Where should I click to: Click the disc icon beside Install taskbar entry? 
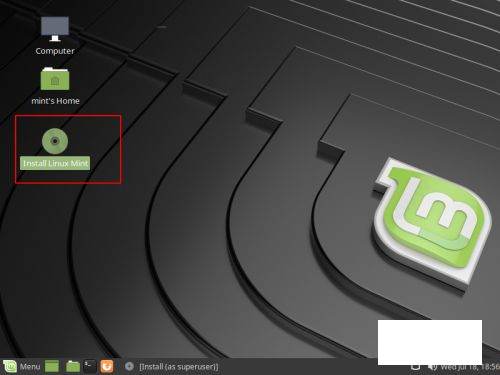pos(129,366)
